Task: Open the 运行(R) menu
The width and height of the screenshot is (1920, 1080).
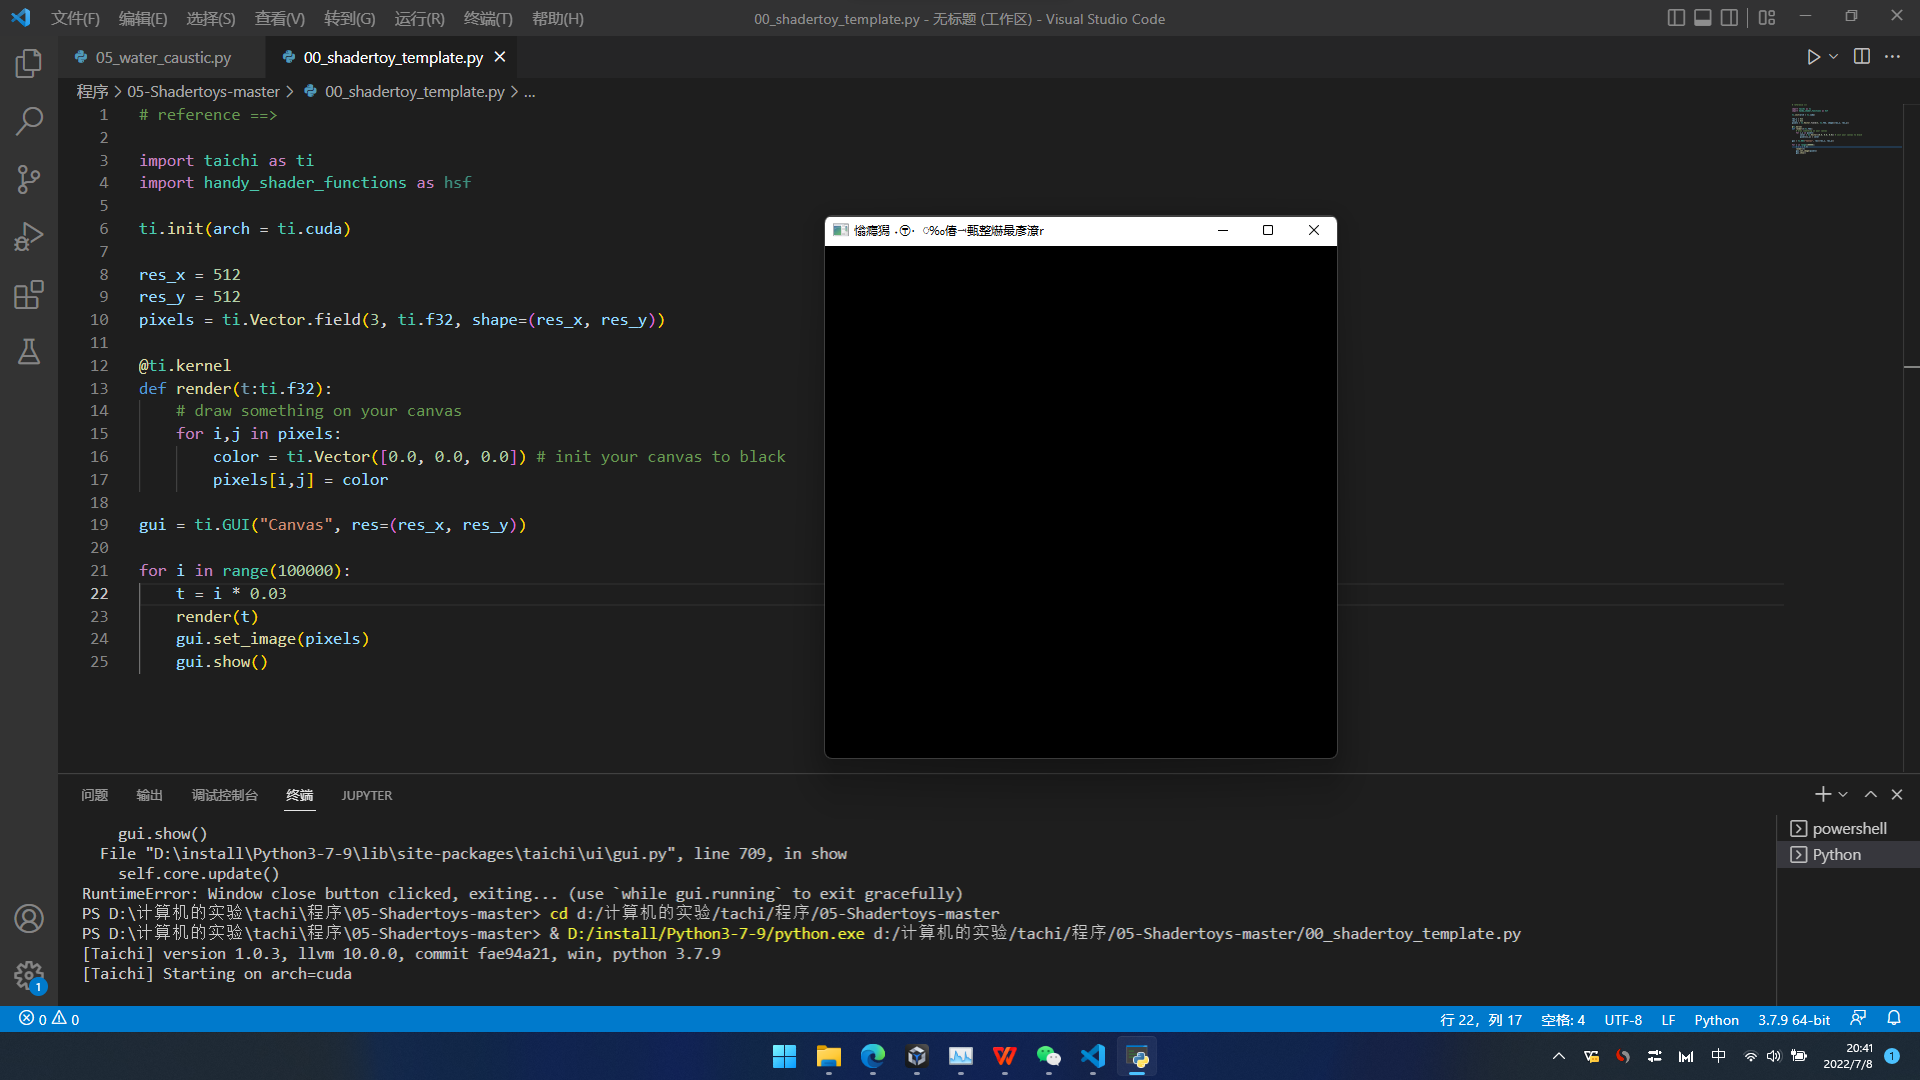Action: click(x=419, y=19)
